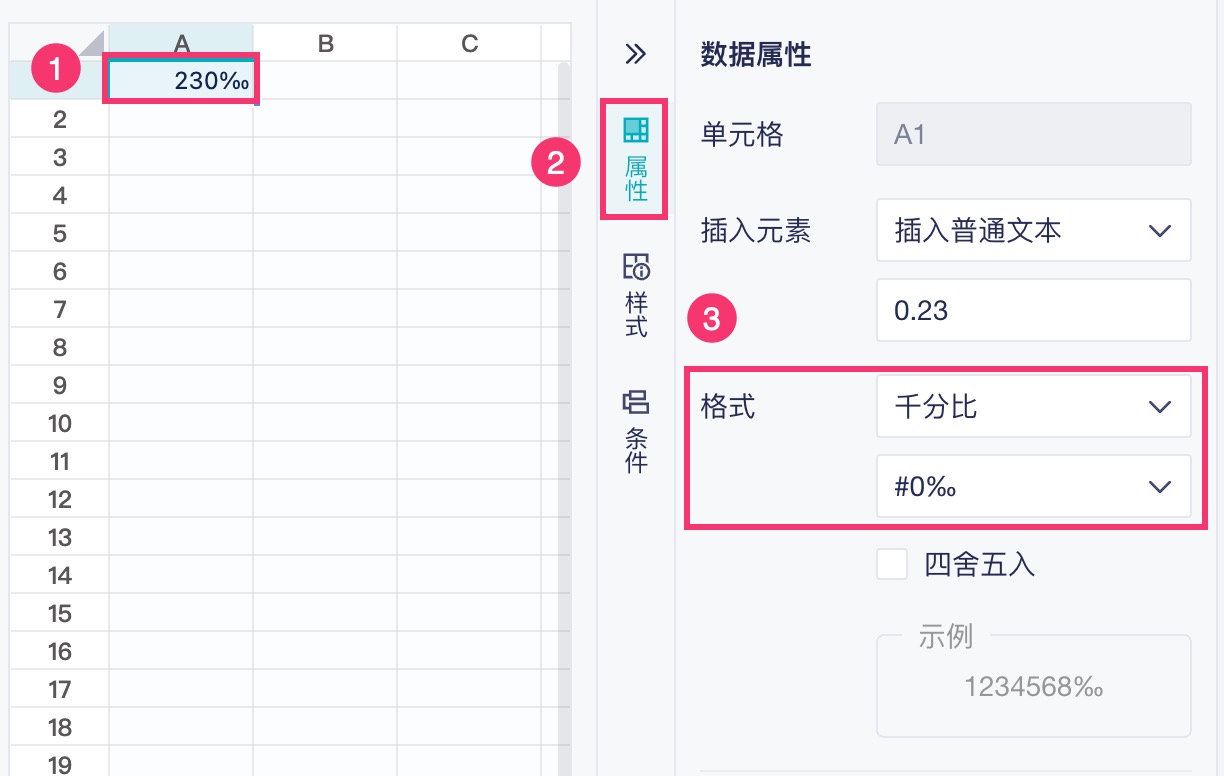Open the 条件 (condition) panel icon

click(635, 431)
